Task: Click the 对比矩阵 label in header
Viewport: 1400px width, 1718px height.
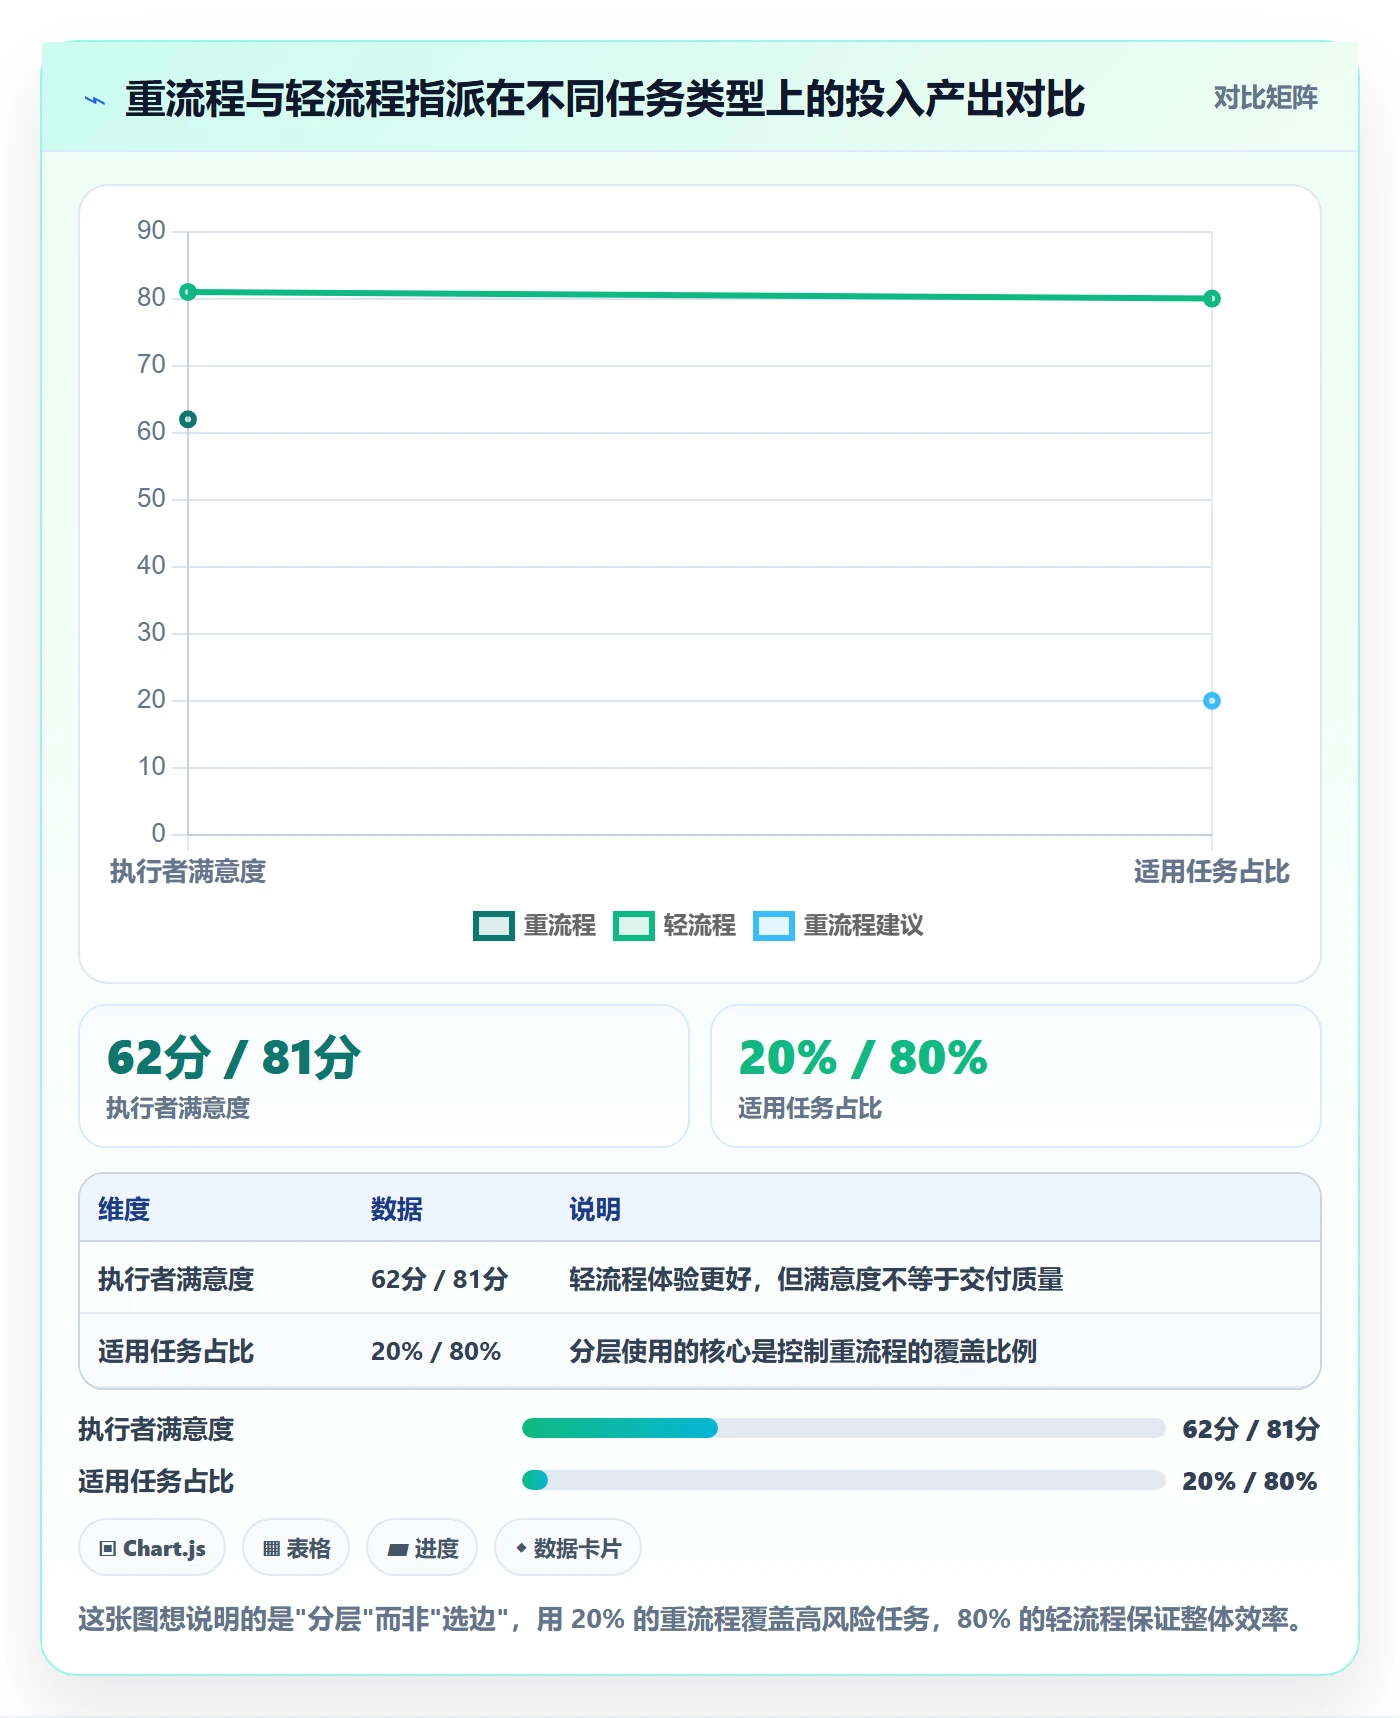Action: pyautogui.click(x=1265, y=98)
